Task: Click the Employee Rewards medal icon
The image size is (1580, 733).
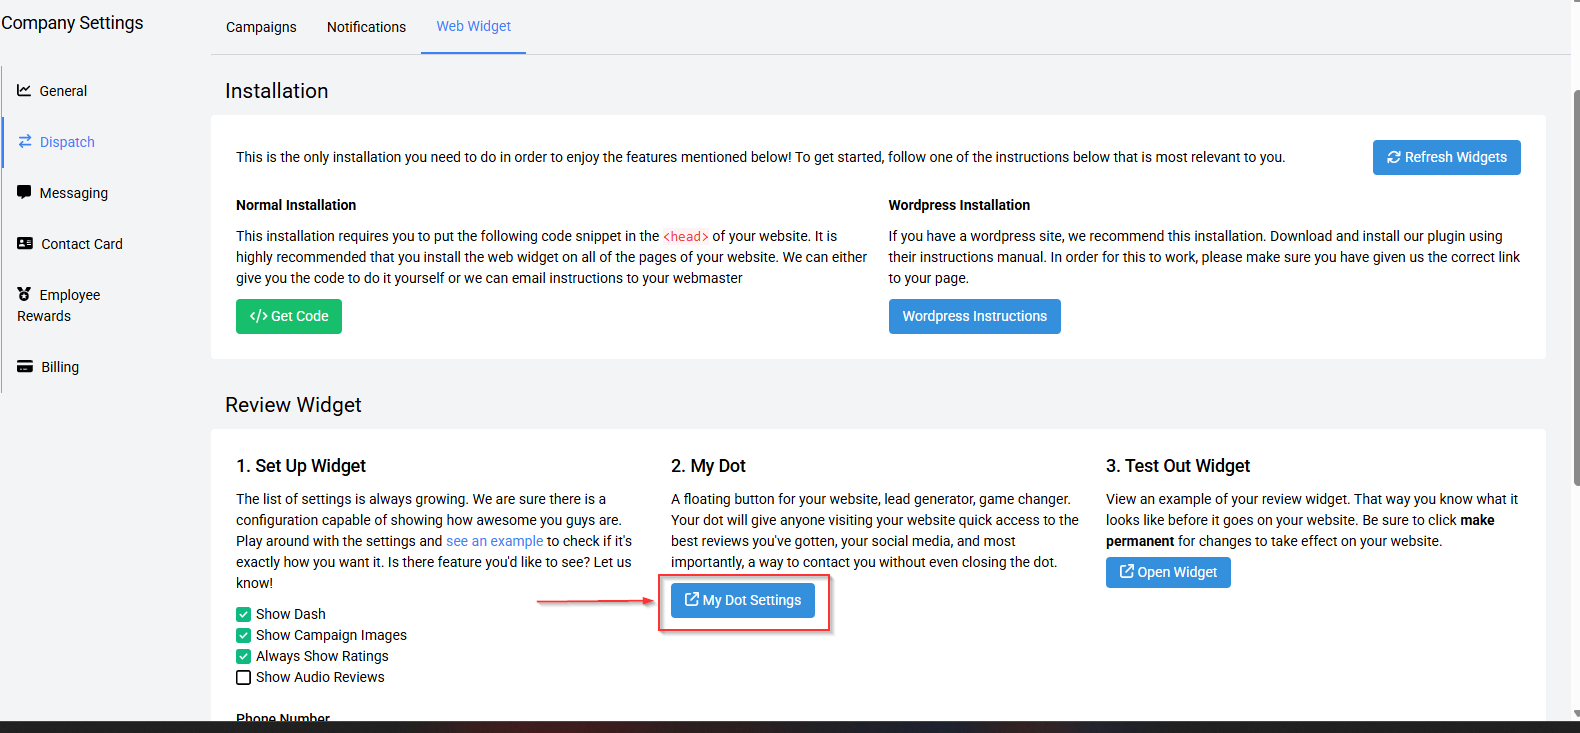Action: tap(24, 294)
